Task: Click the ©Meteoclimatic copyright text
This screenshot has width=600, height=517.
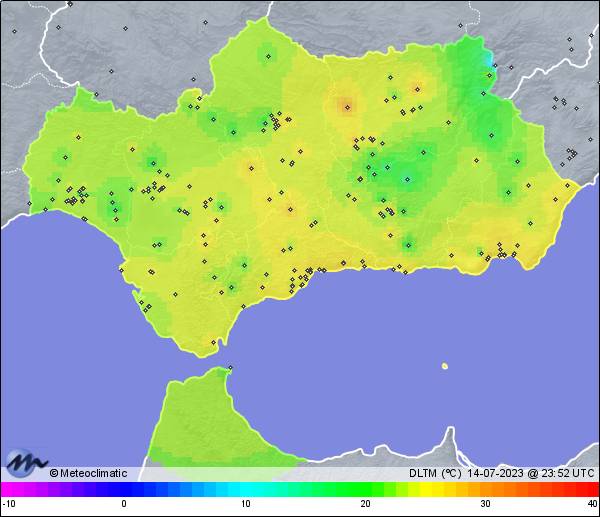Action: coord(88,473)
